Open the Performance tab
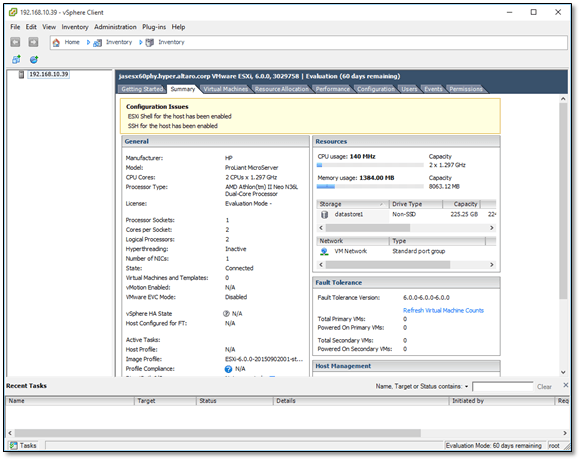The width and height of the screenshot is (581, 461). pyautogui.click(x=333, y=89)
